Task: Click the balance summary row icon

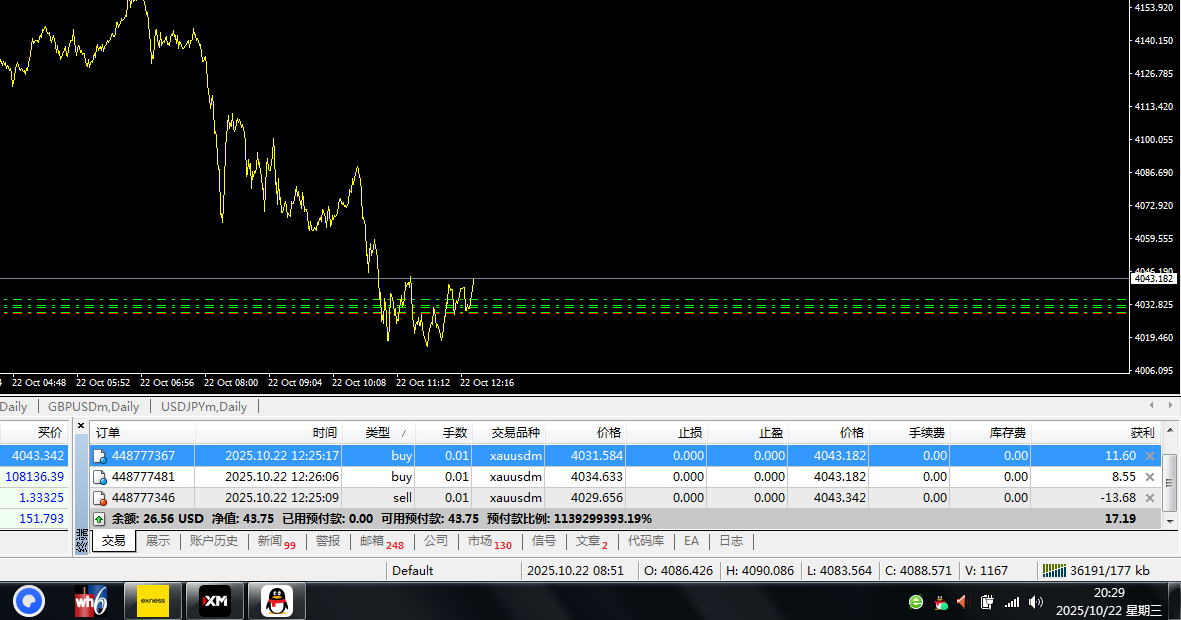Action: tap(99, 519)
